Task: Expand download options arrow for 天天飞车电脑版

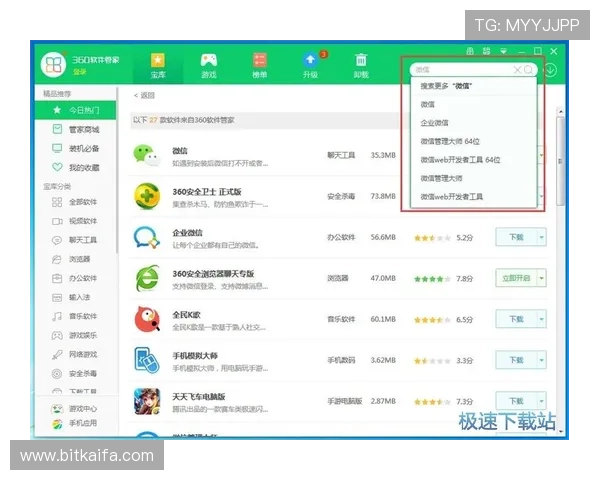Action: 541,401
